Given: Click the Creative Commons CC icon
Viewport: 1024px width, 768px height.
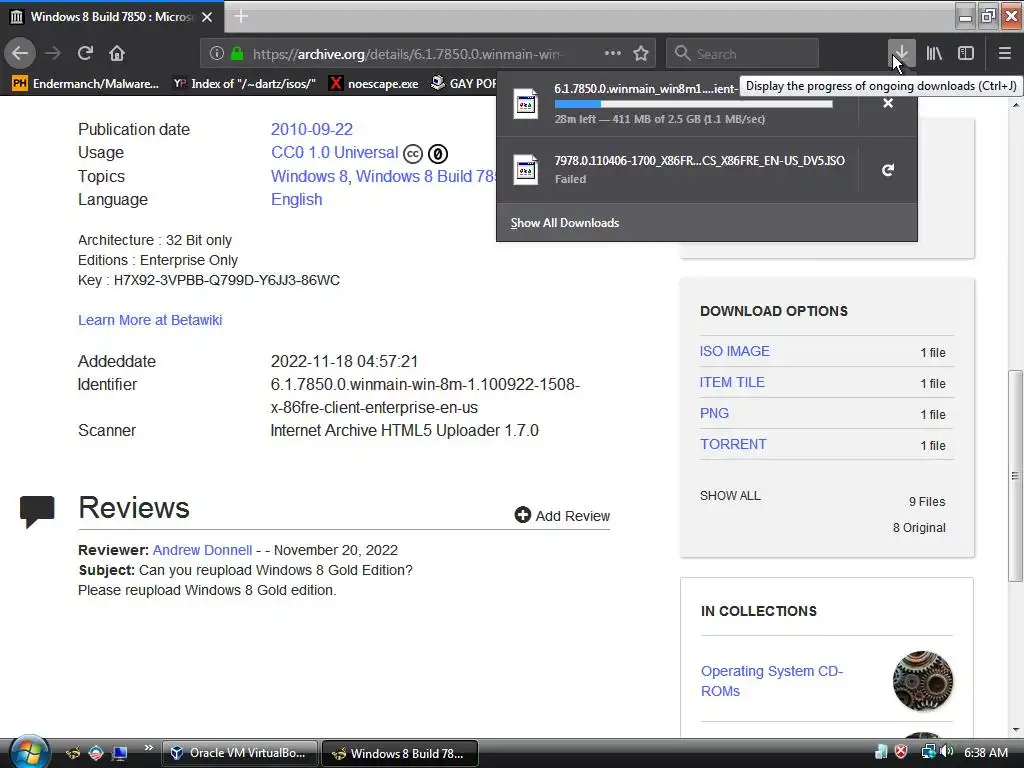Looking at the screenshot, I should point(413,153).
